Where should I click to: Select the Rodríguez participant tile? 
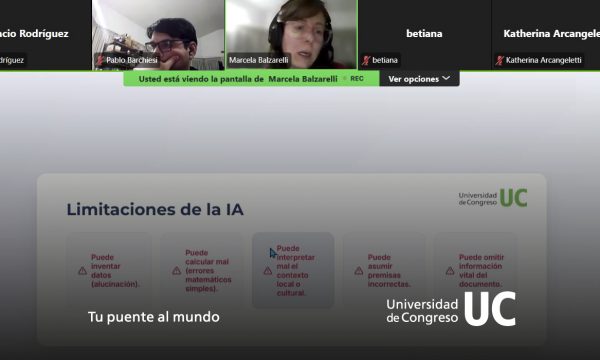click(46, 34)
